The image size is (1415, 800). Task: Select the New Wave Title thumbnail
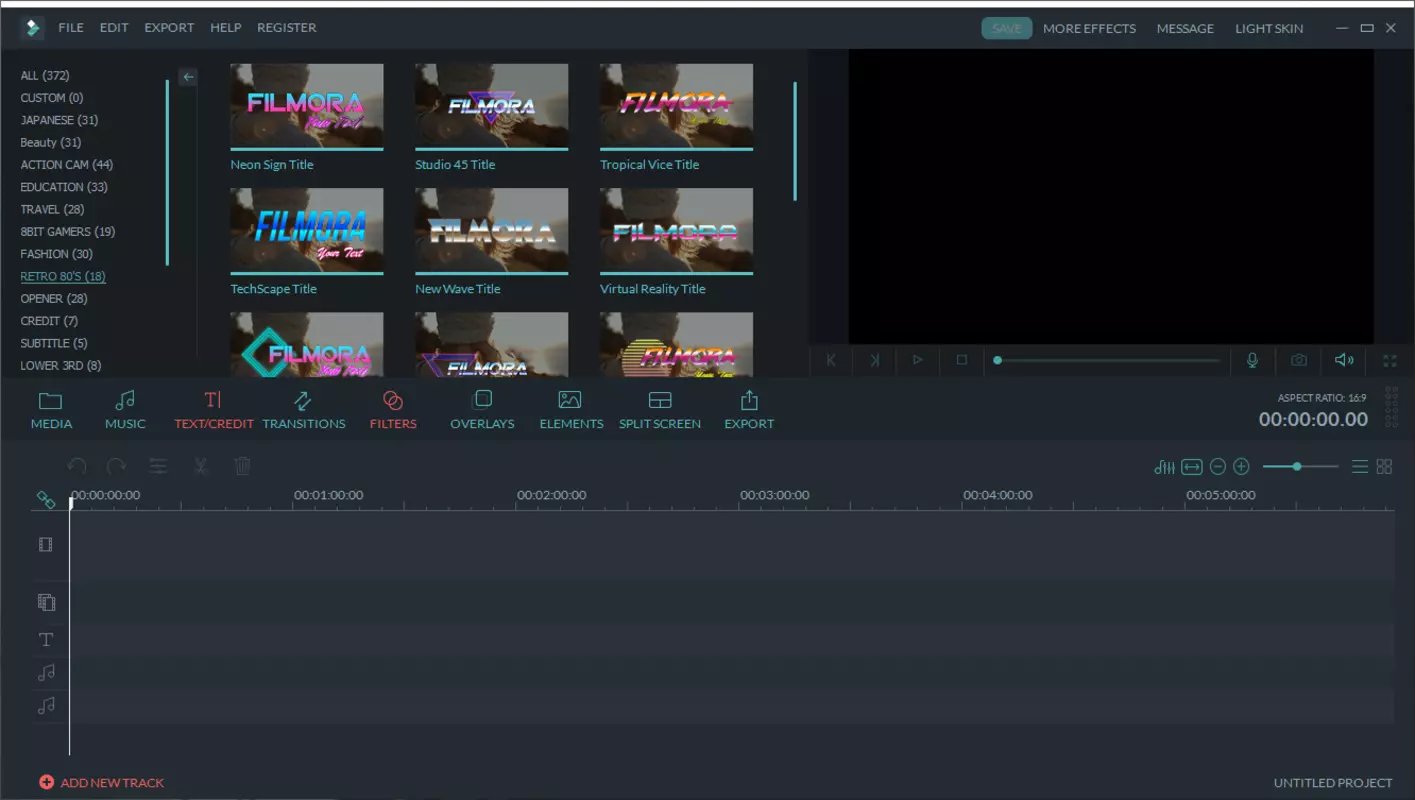[492, 231]
